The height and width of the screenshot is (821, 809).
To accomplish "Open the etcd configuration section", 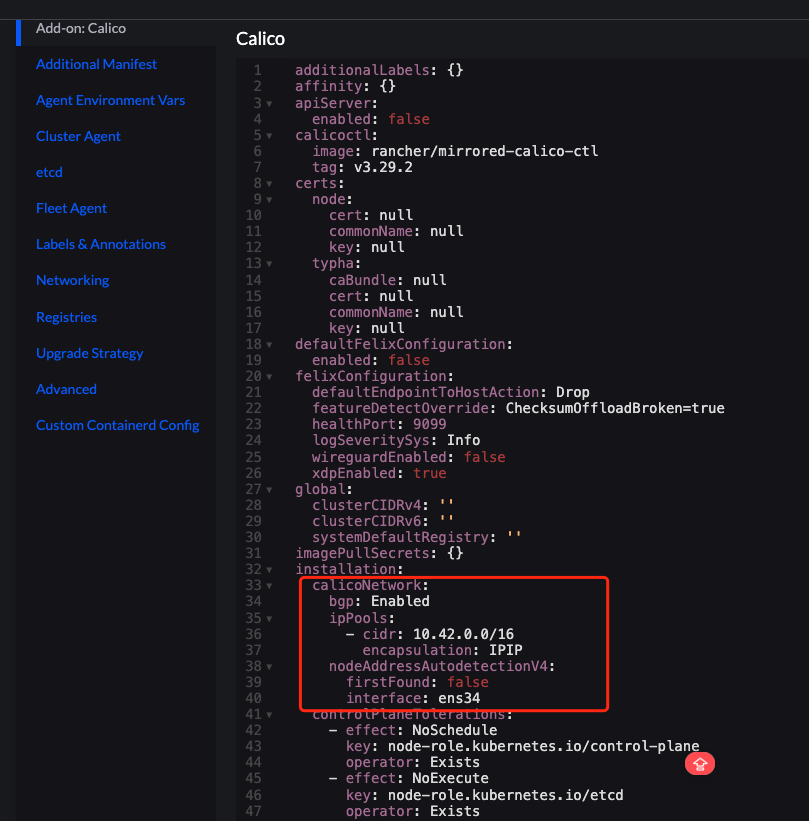I will (49, 172).
